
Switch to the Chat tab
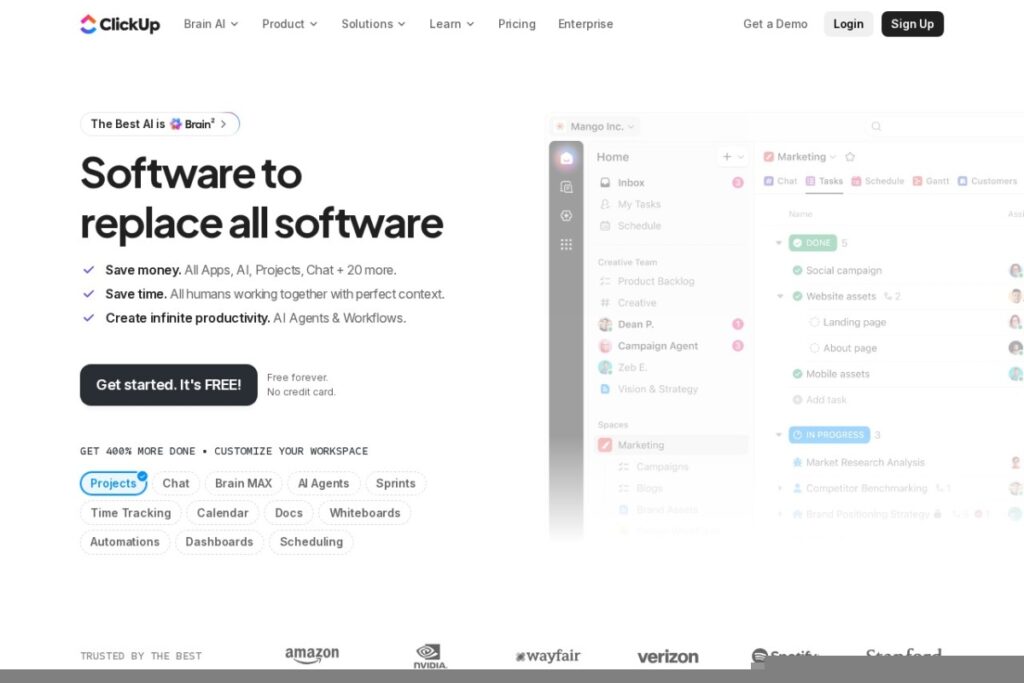coord(780,182)
